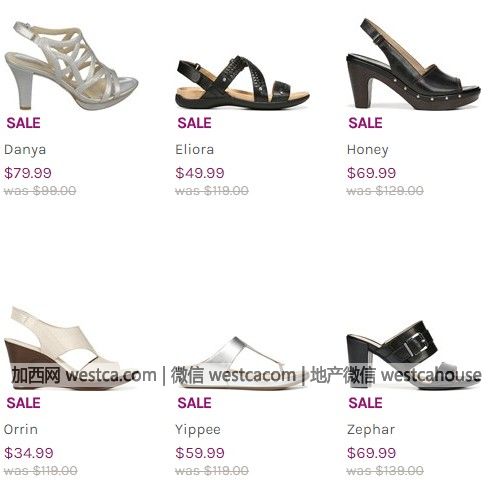The image size is (491, 485).
Task: Click the Orrin product name link
Action: tap(21, 429)
